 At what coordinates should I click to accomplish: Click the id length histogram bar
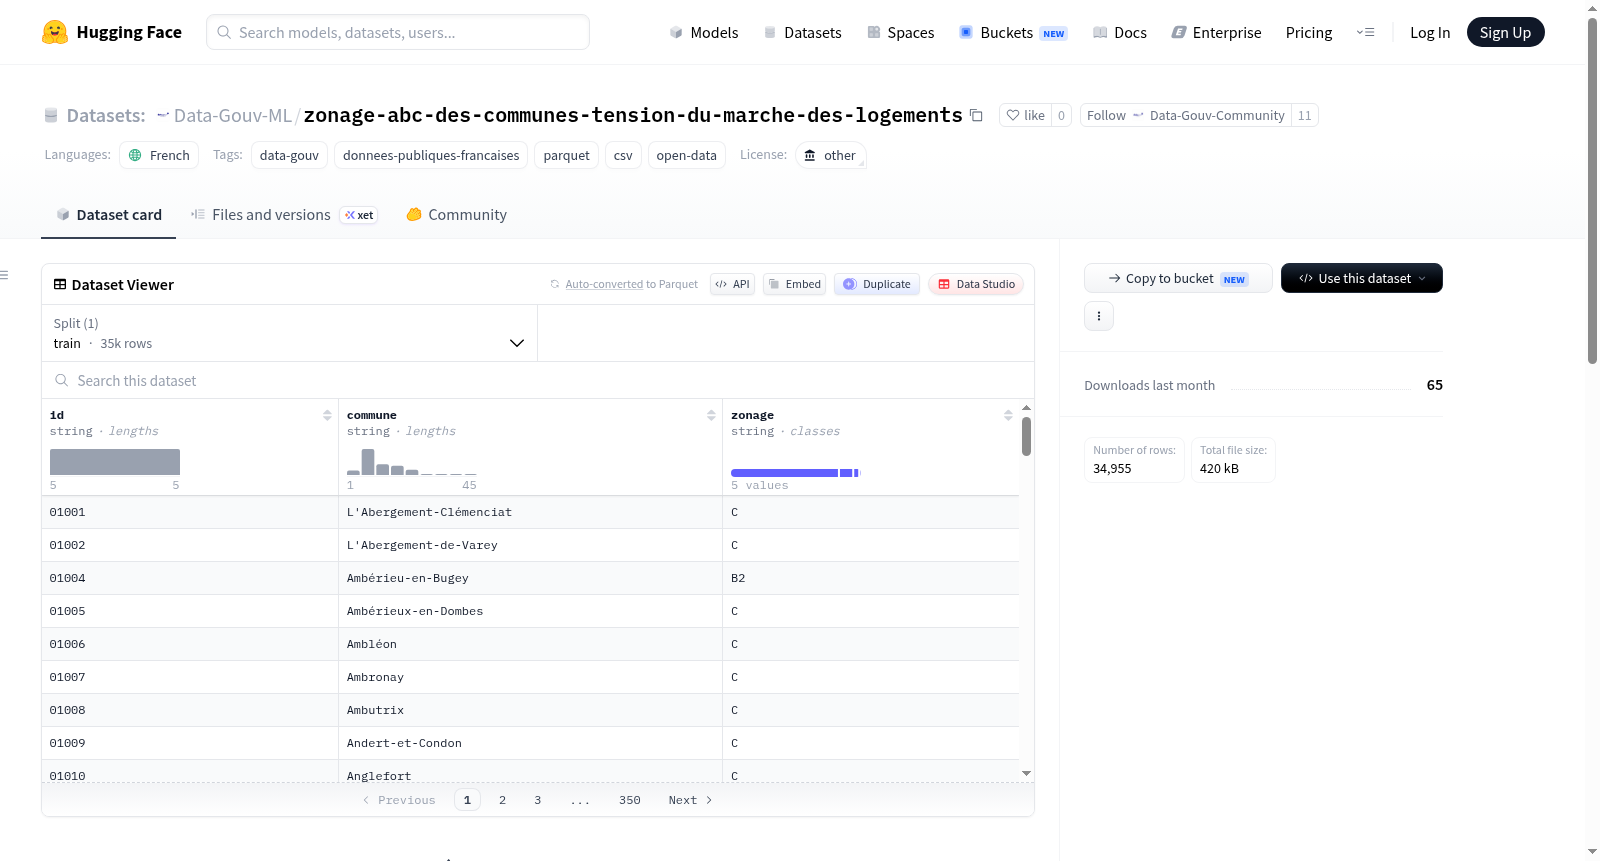pos(115,462)
